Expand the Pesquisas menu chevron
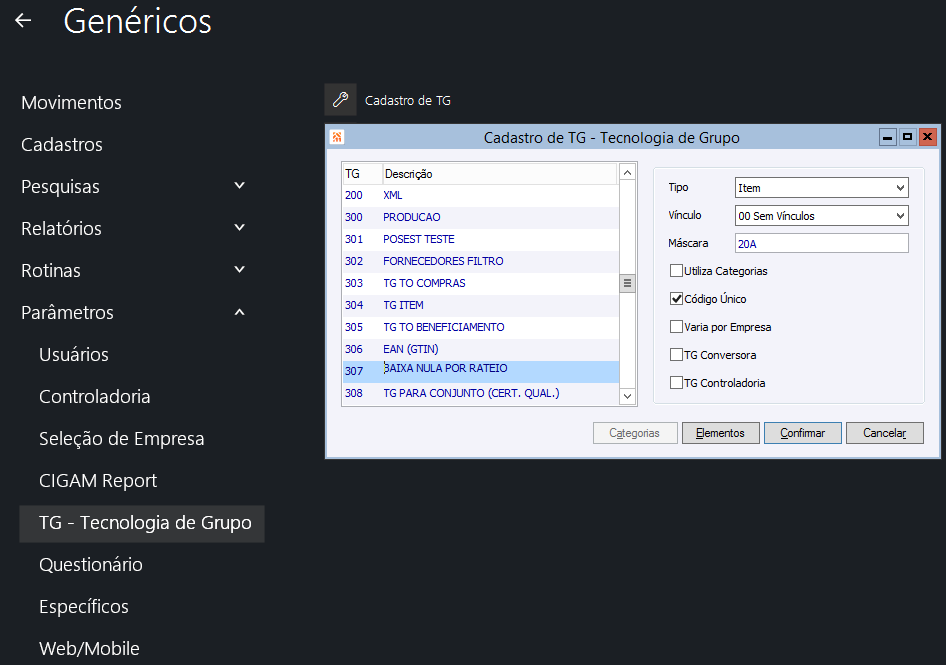 (x=240, y=186)
